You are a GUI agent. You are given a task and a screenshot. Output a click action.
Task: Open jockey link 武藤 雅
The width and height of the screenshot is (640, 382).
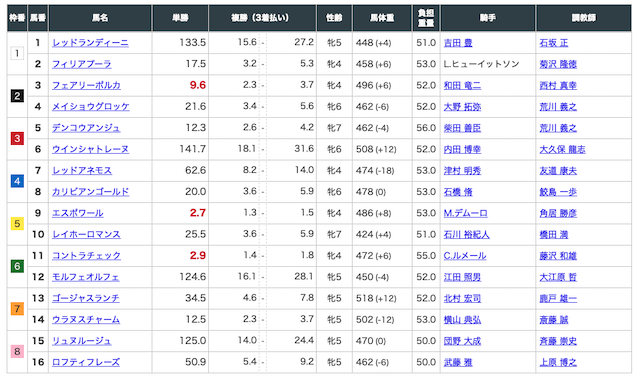458,362
